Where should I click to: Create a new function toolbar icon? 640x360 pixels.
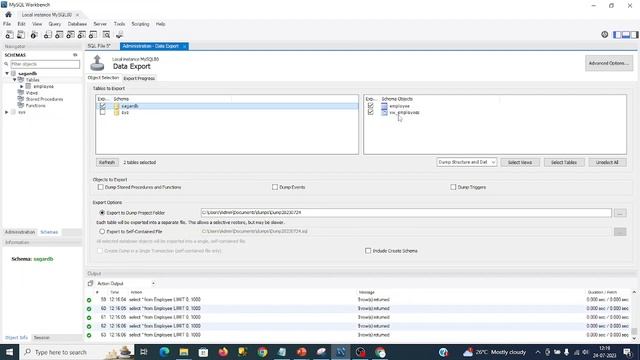93,35
